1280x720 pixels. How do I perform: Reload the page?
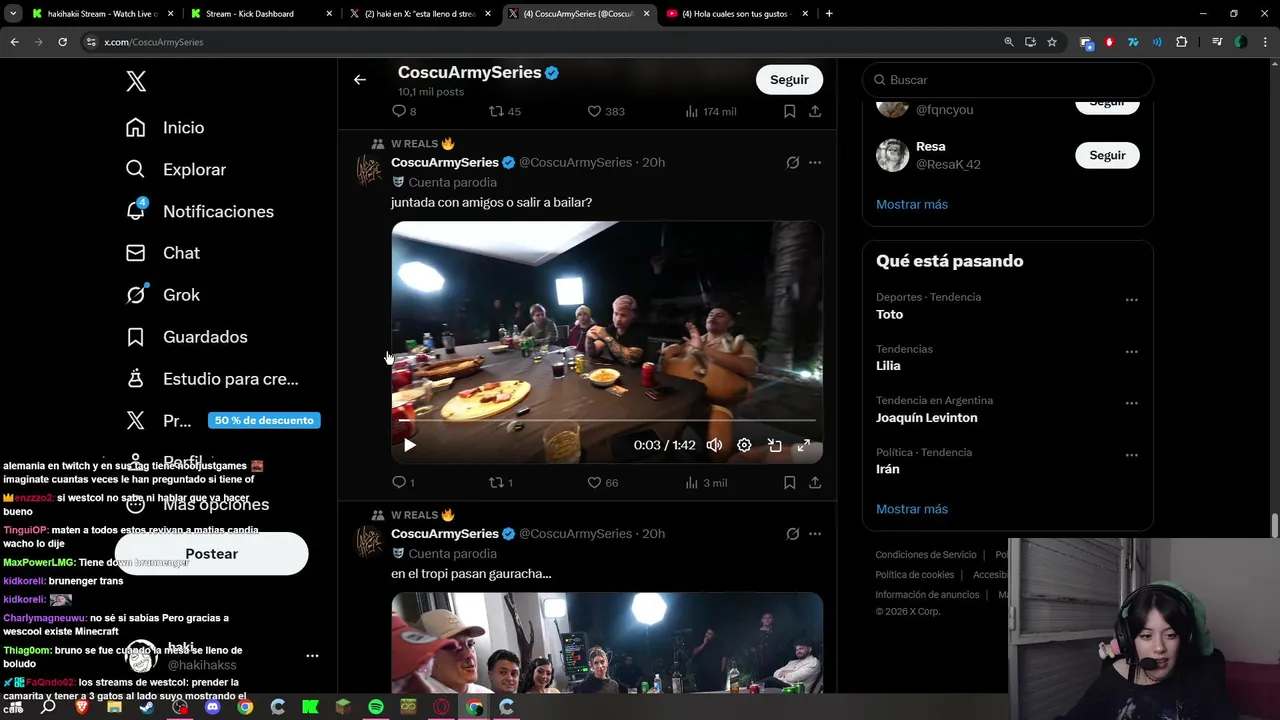pos(62,42)
